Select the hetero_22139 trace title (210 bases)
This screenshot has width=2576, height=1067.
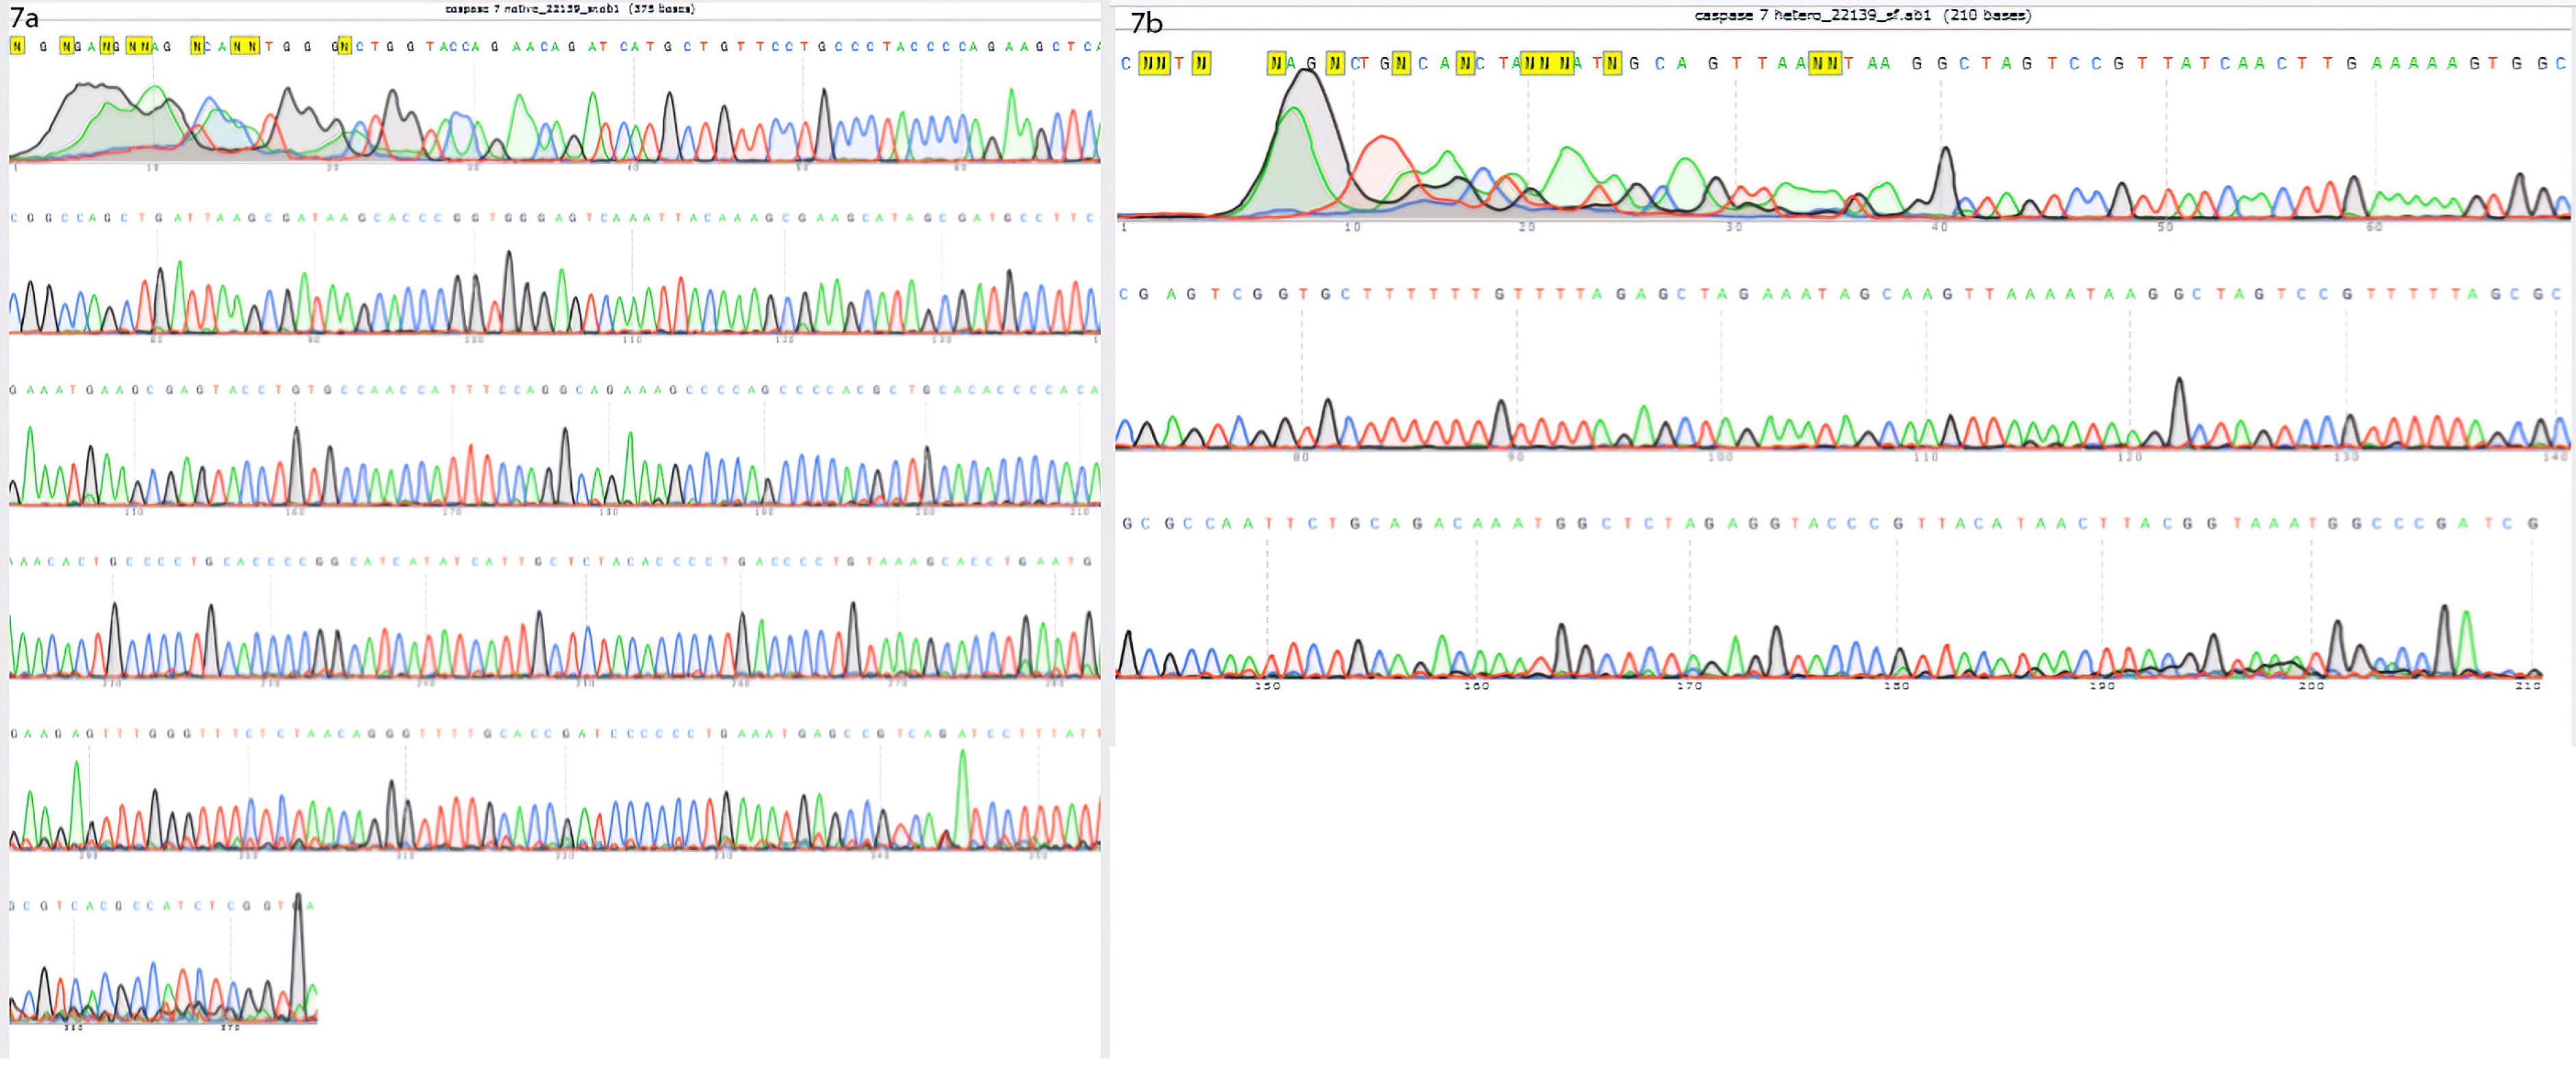click(x=1862, y=15)
